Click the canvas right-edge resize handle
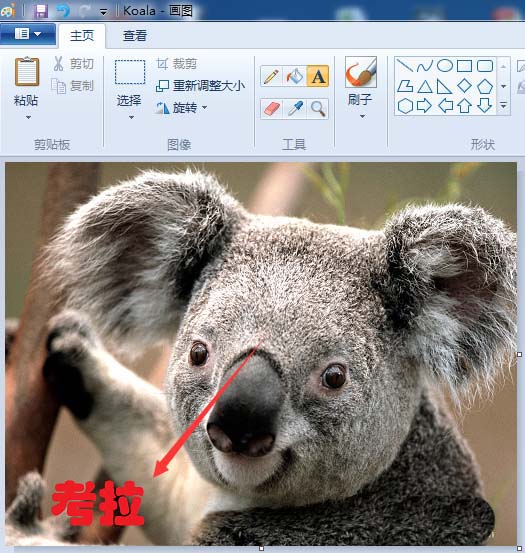 [x=519, y=354]
